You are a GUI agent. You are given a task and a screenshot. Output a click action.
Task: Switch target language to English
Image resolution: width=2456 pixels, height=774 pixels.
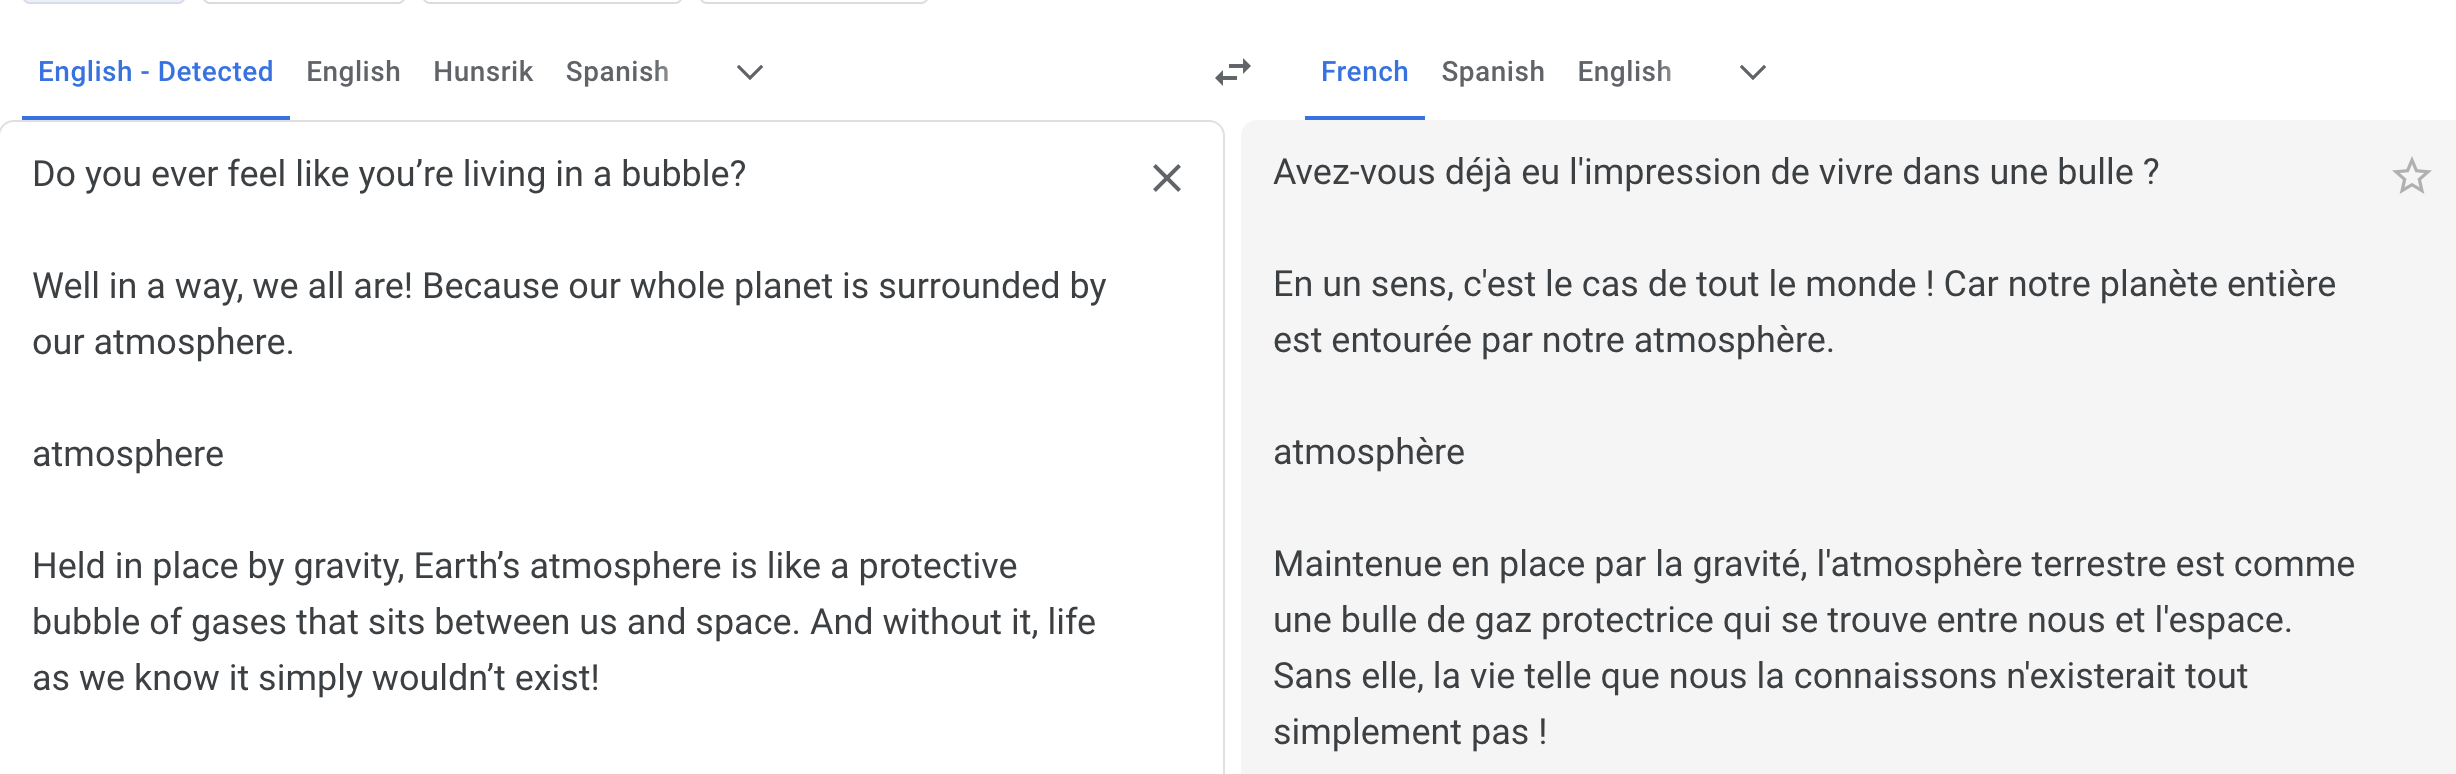coord(1624,72)
